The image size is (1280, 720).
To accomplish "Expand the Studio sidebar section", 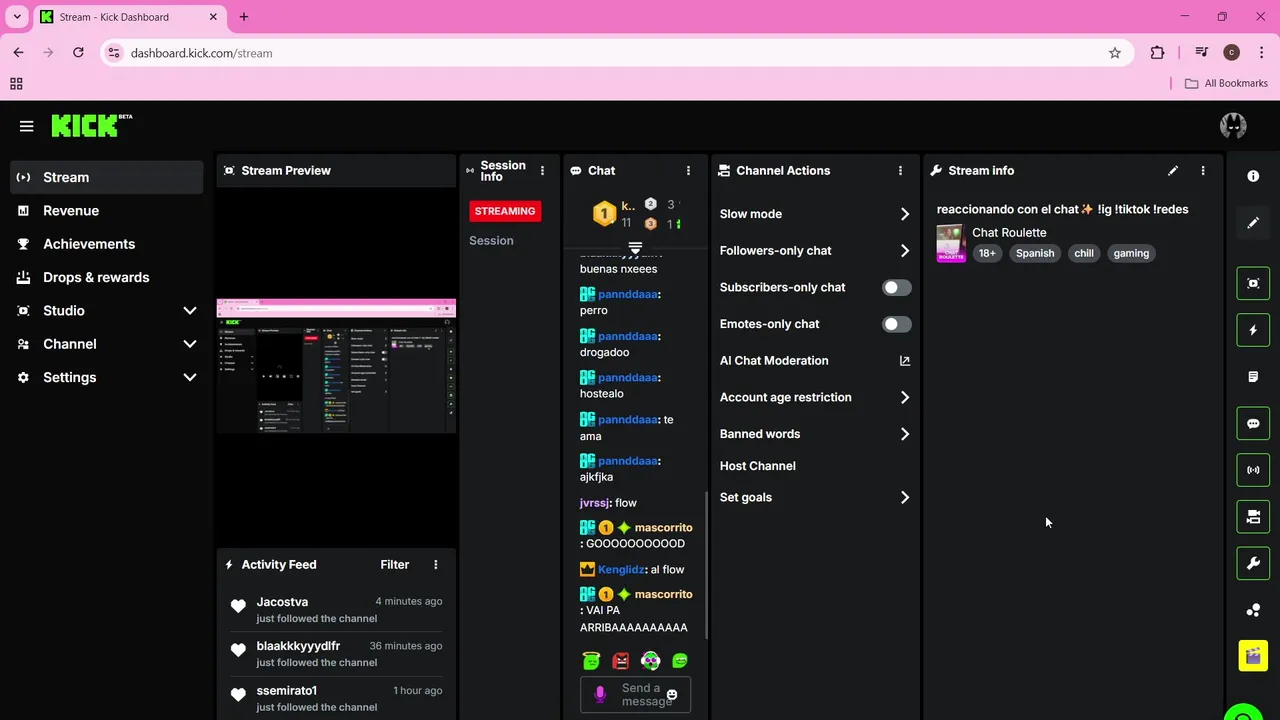I will pos(190,311).
